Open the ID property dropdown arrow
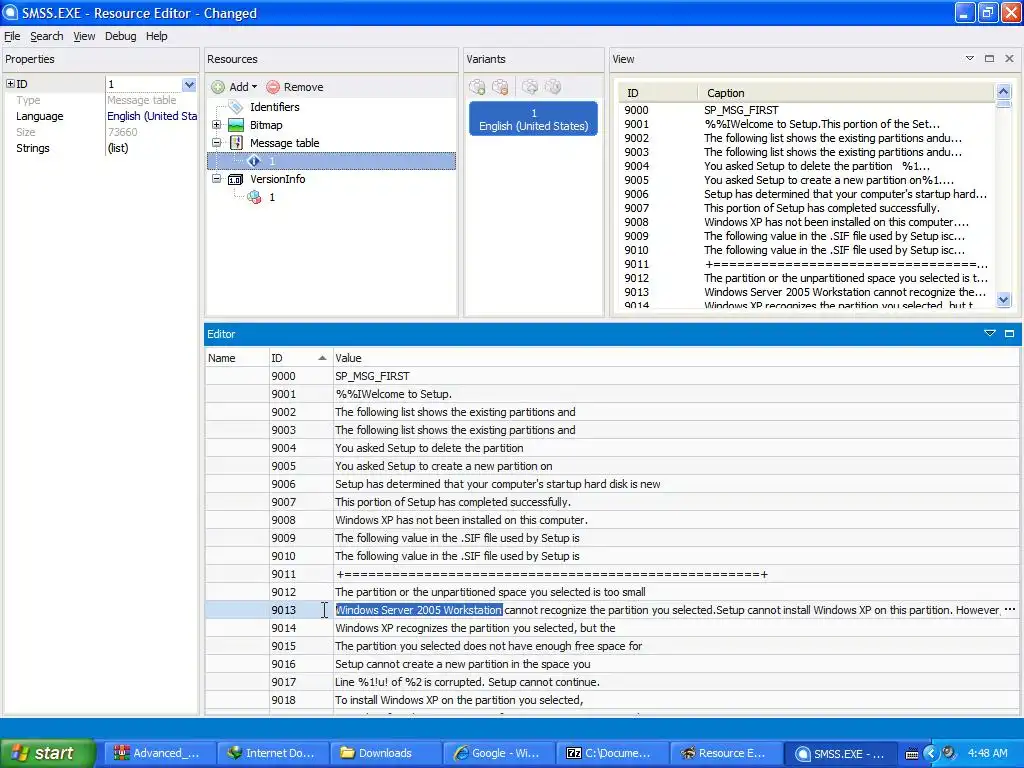Screen dimensions: 1024x768 click(189, 84)
